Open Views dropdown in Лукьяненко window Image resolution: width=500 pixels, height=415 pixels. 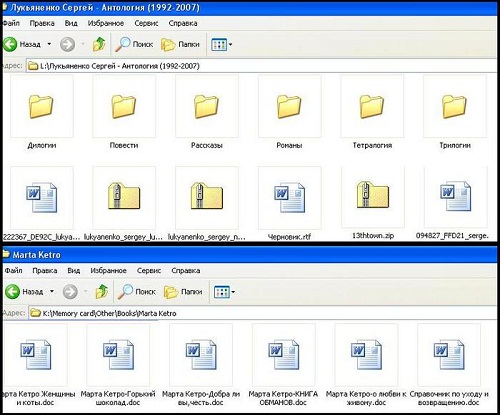pyautogui.click(x=230, y=44)
